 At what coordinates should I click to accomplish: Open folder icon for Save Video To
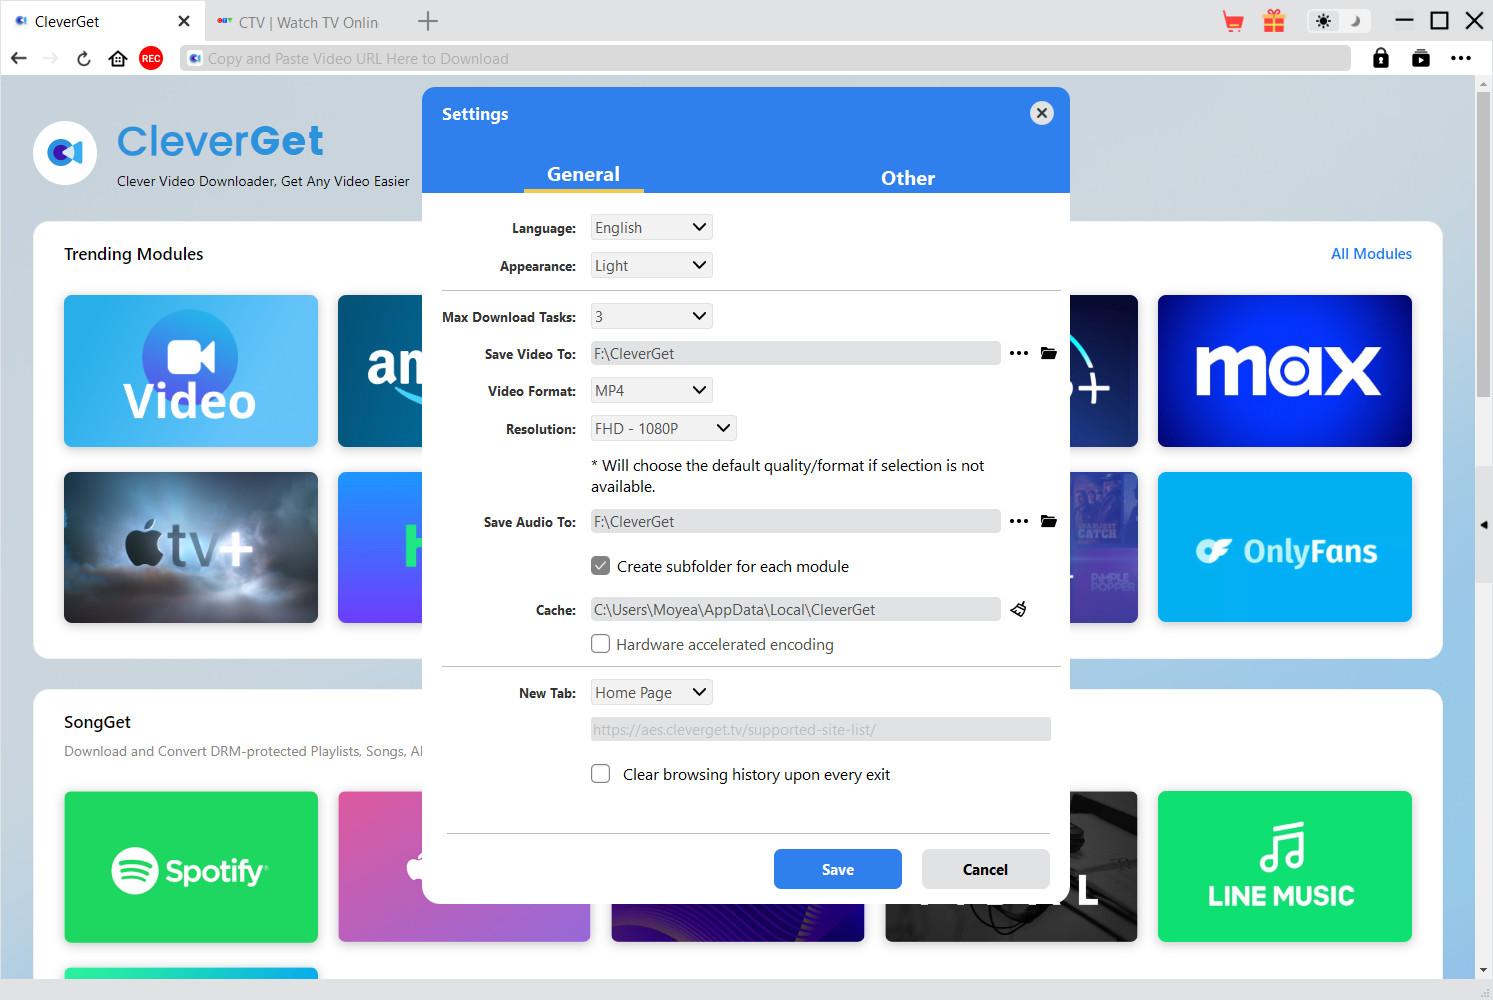pos(1049,353)
